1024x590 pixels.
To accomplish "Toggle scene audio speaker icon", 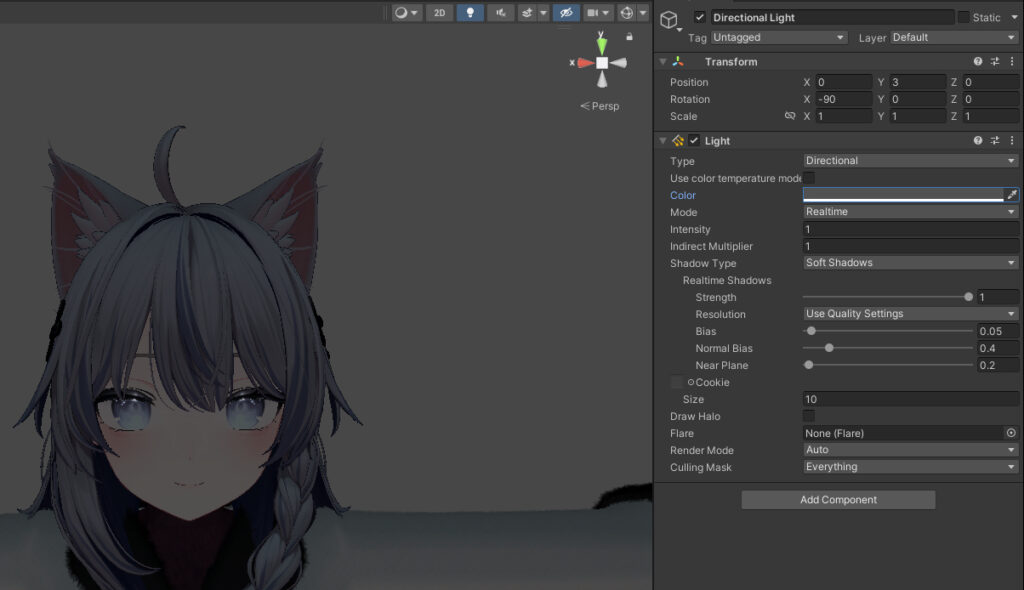I will pyautogui.click(x=500, y=13).
